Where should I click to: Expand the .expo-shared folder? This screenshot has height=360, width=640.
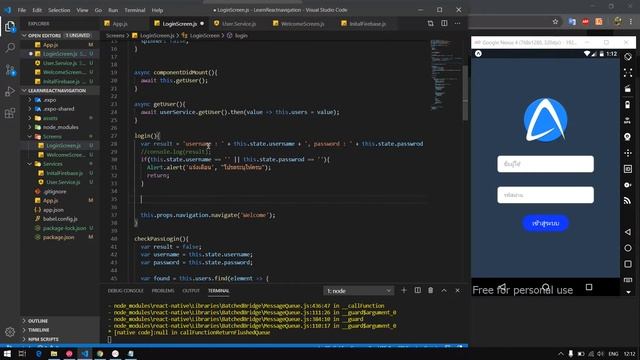click(57, 109)
